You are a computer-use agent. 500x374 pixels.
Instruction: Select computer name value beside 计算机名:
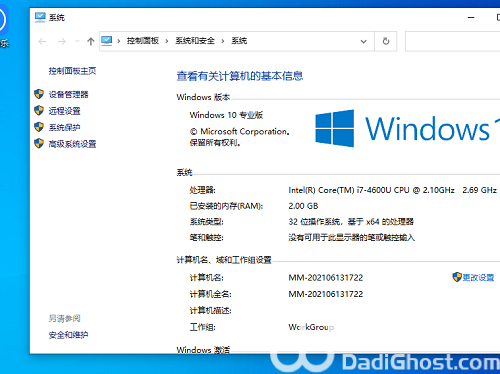click(x=326, y=278)
